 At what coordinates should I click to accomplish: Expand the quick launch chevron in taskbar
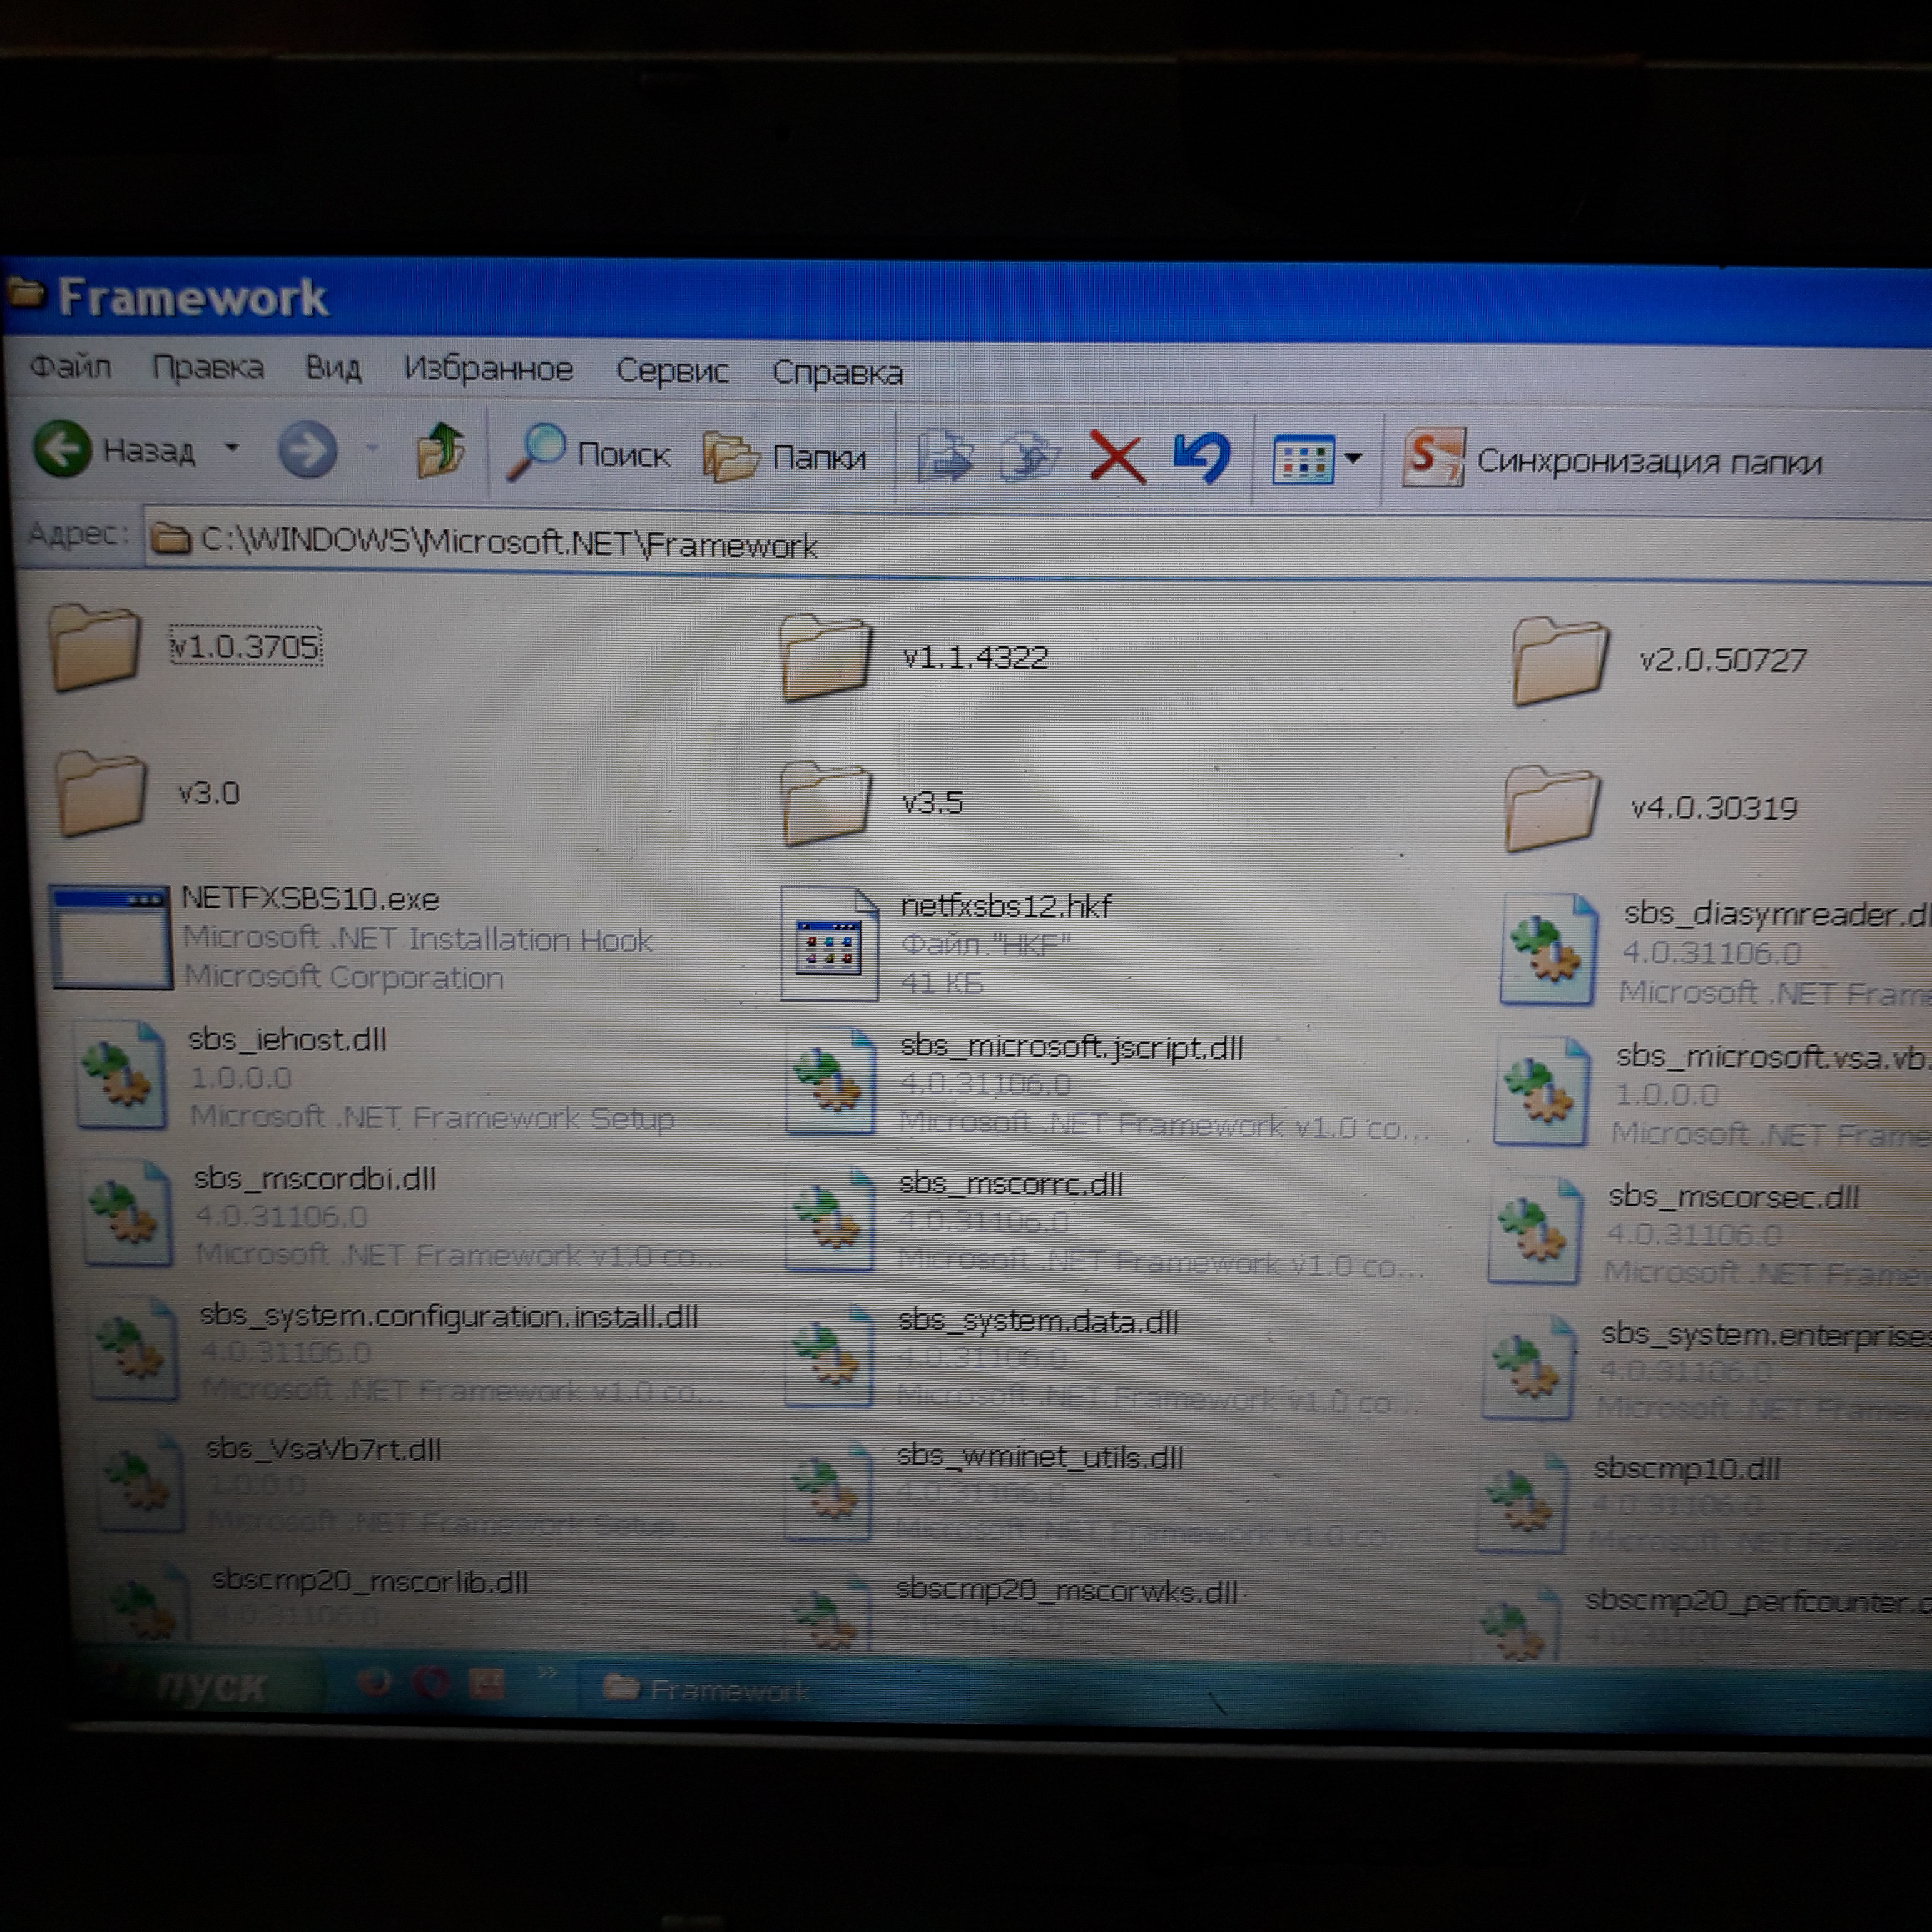coord(548,1672)
